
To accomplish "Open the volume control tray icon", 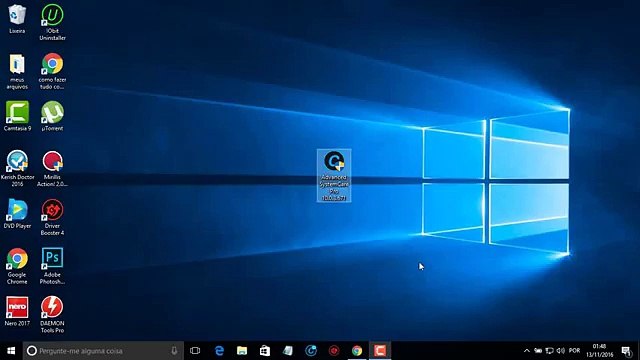I will point(561,351).
